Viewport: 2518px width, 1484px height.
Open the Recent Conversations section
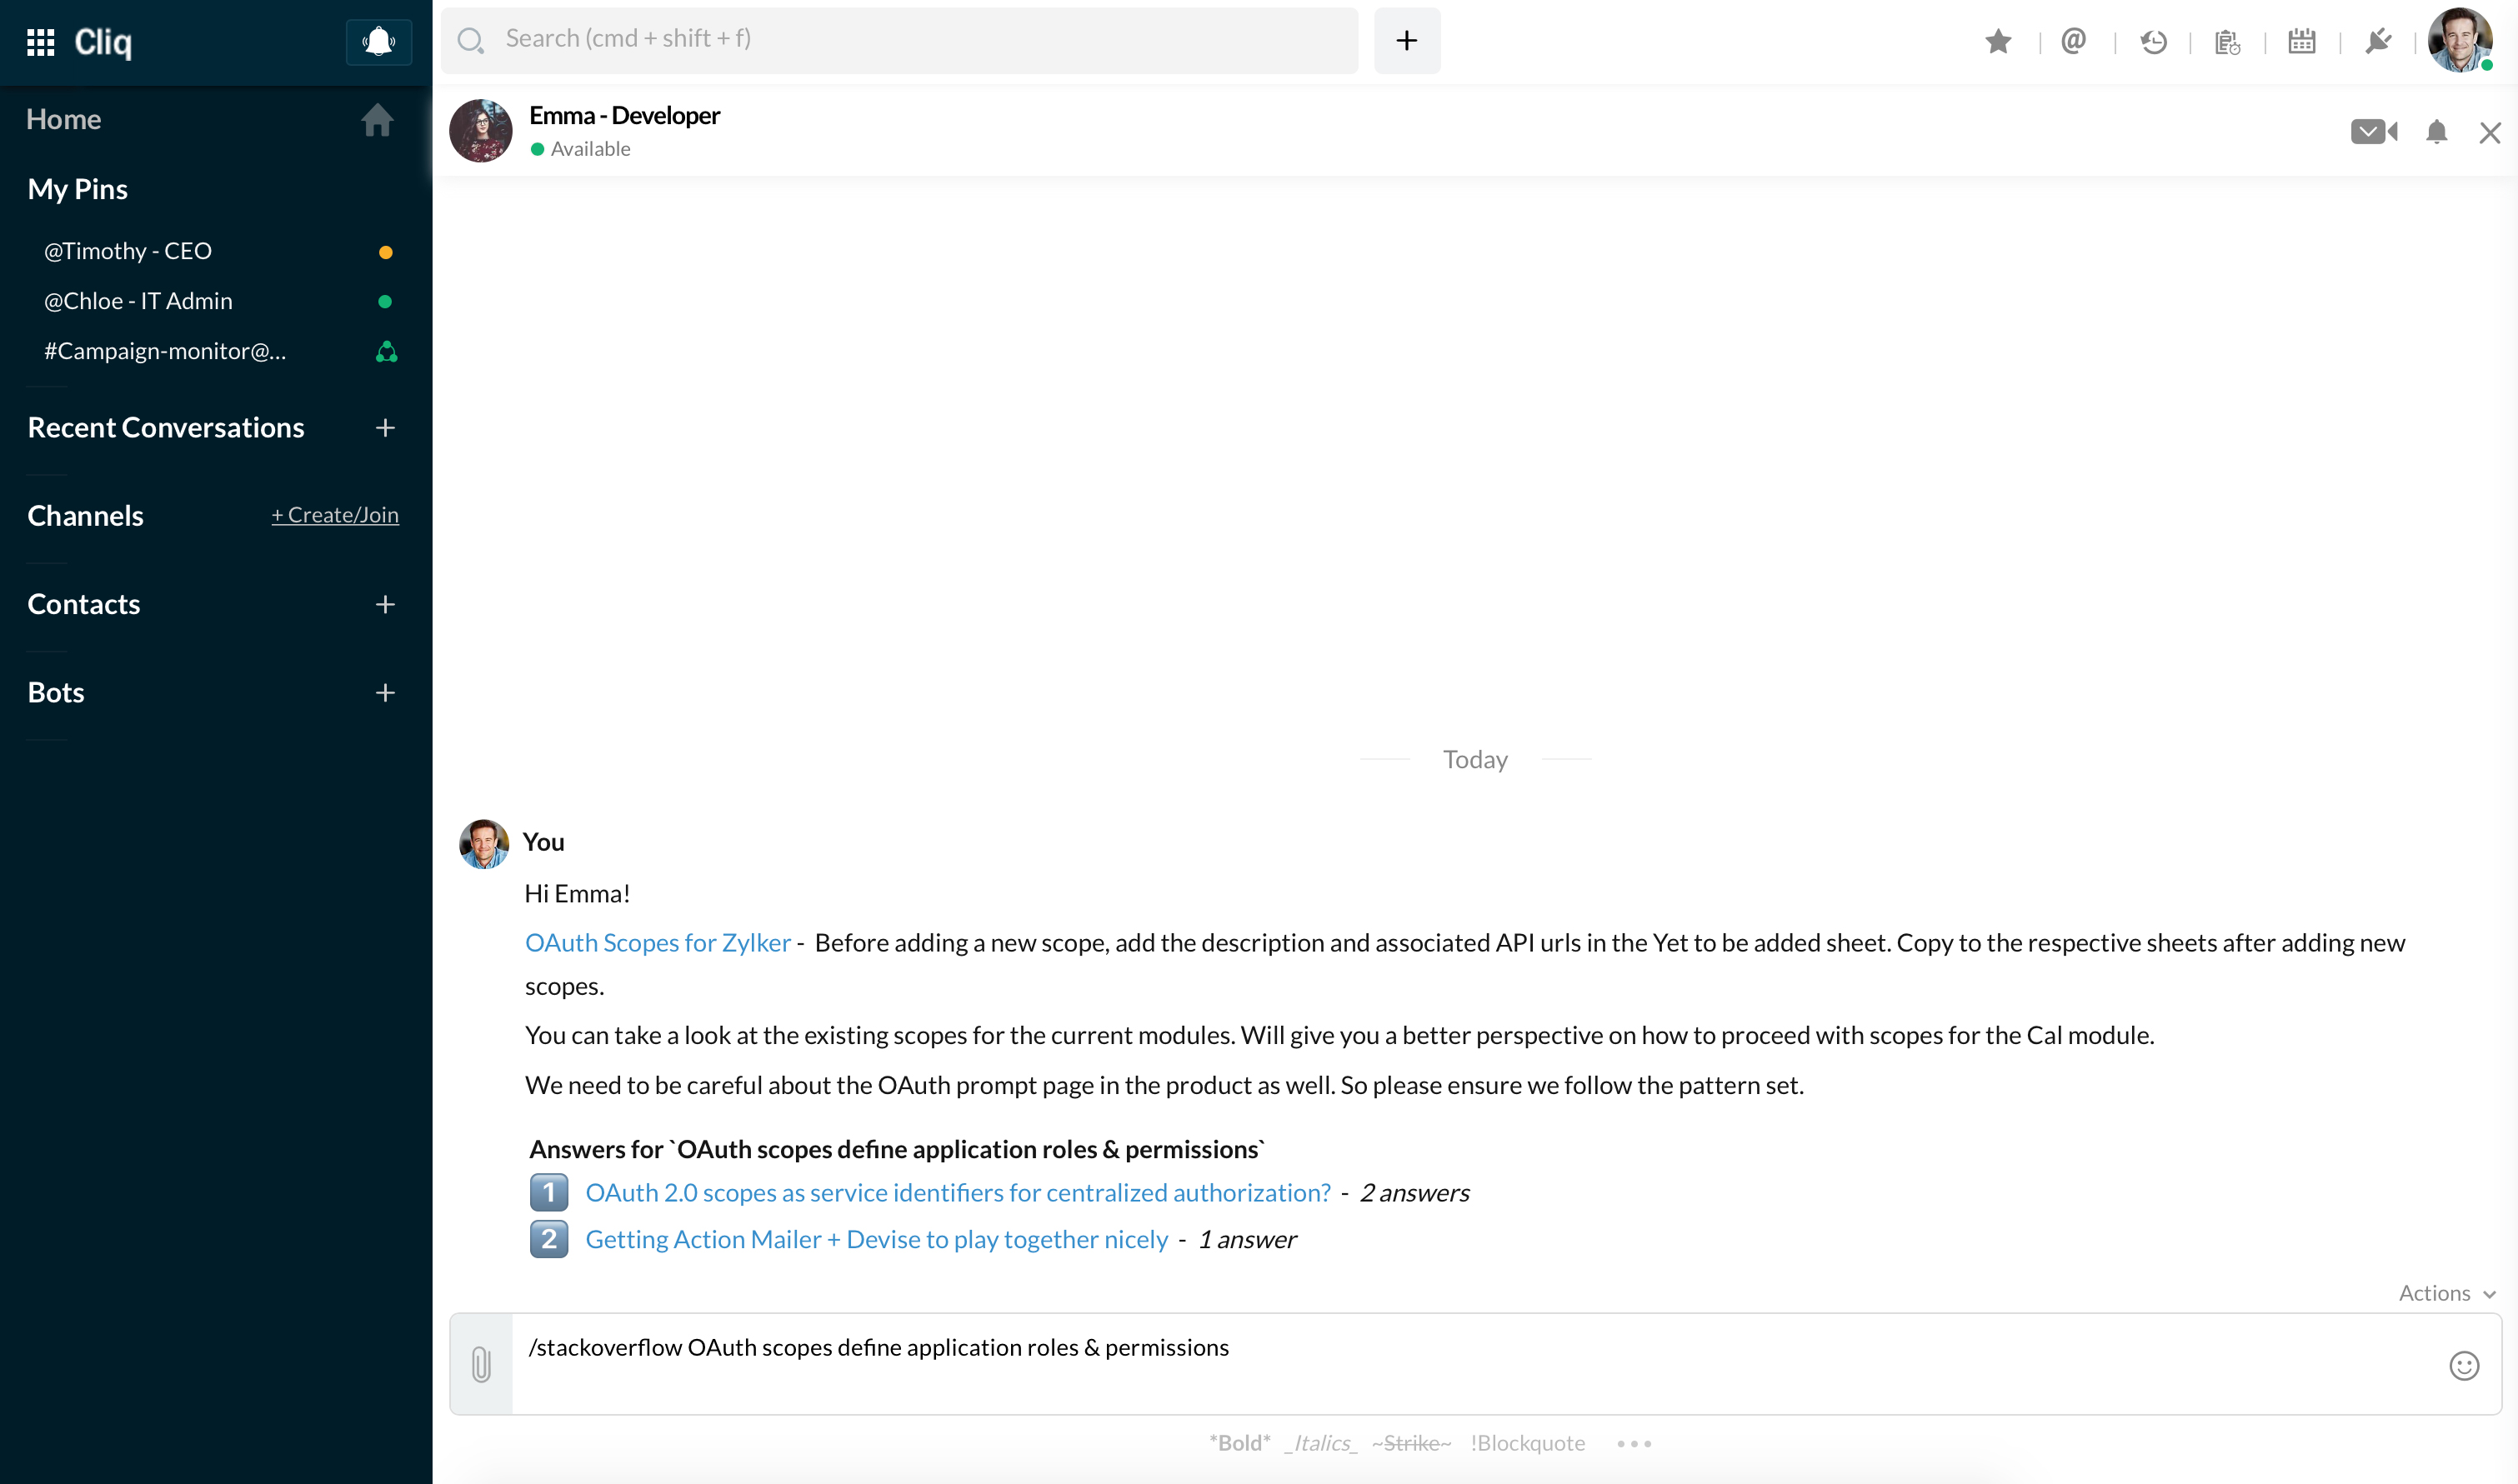166,428
